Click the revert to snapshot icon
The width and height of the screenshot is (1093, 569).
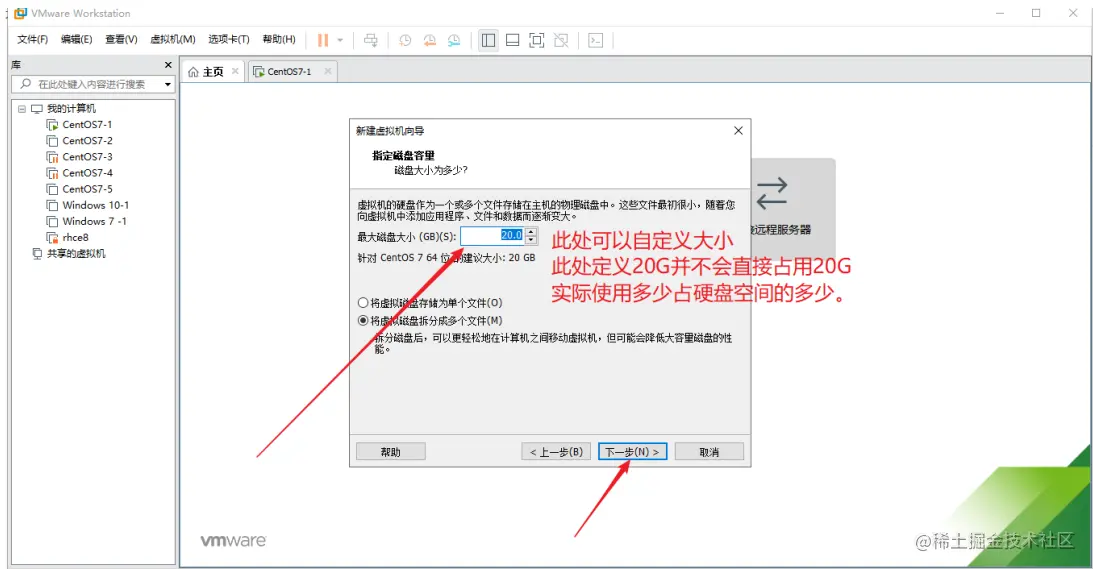[429, 40]
